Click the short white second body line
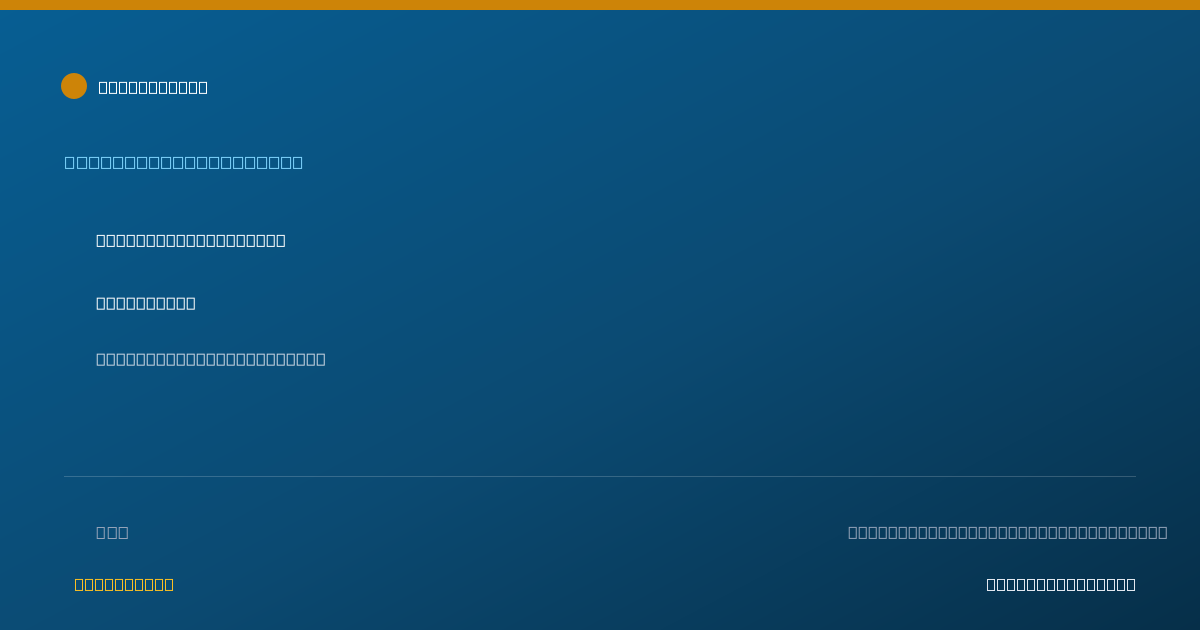This screenshot has height=630, width=1200. click(x=146, y=303)
